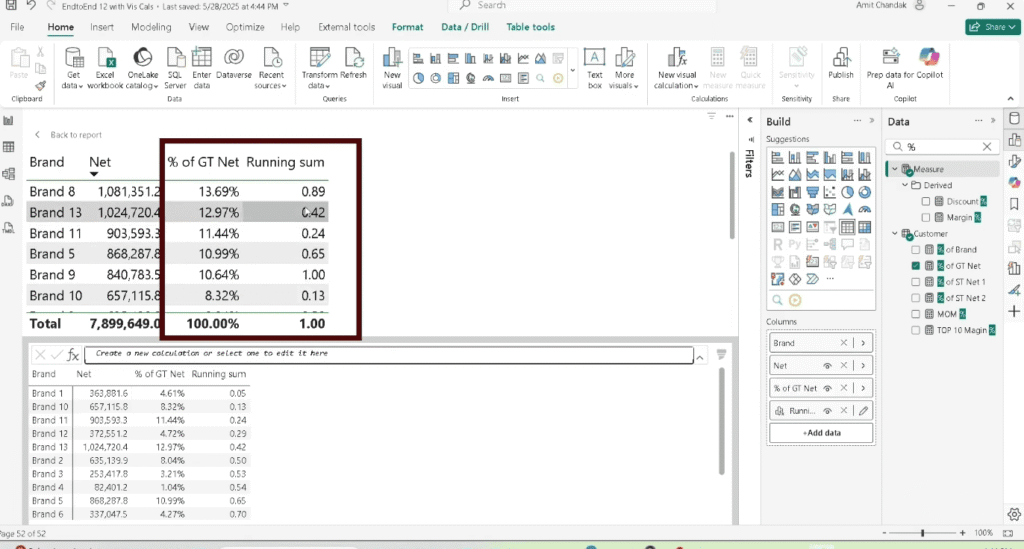Collapse the ribbon with chevron
This screenshot has width=1024, height=549.
coord(1011,99)
